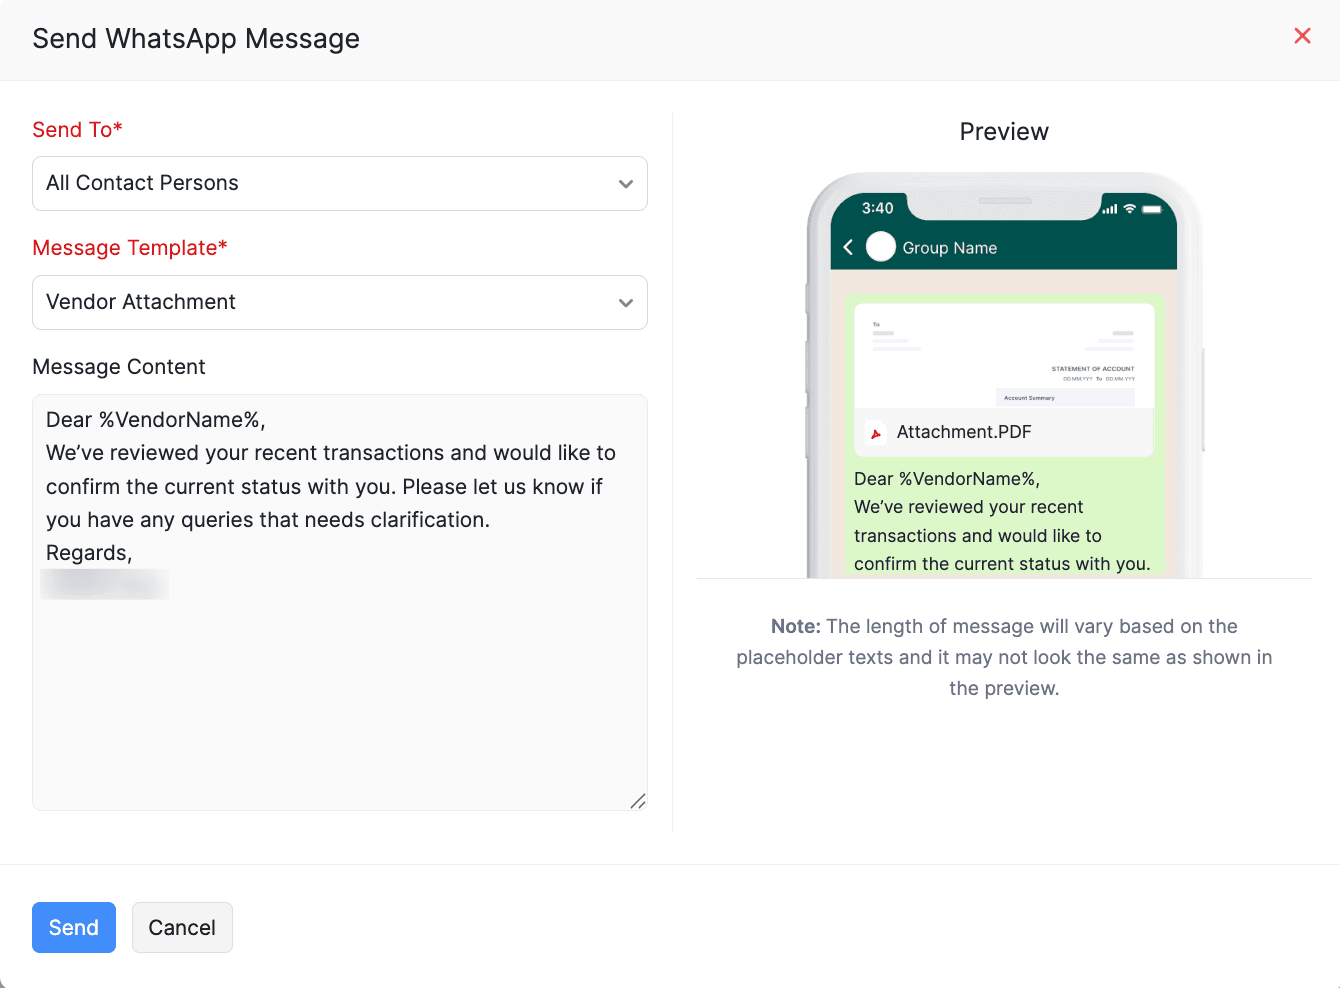The image size is (1340, 988).
Task: Open the Send To dropdown
Action: pyautogui.click(x=340, y=183)
